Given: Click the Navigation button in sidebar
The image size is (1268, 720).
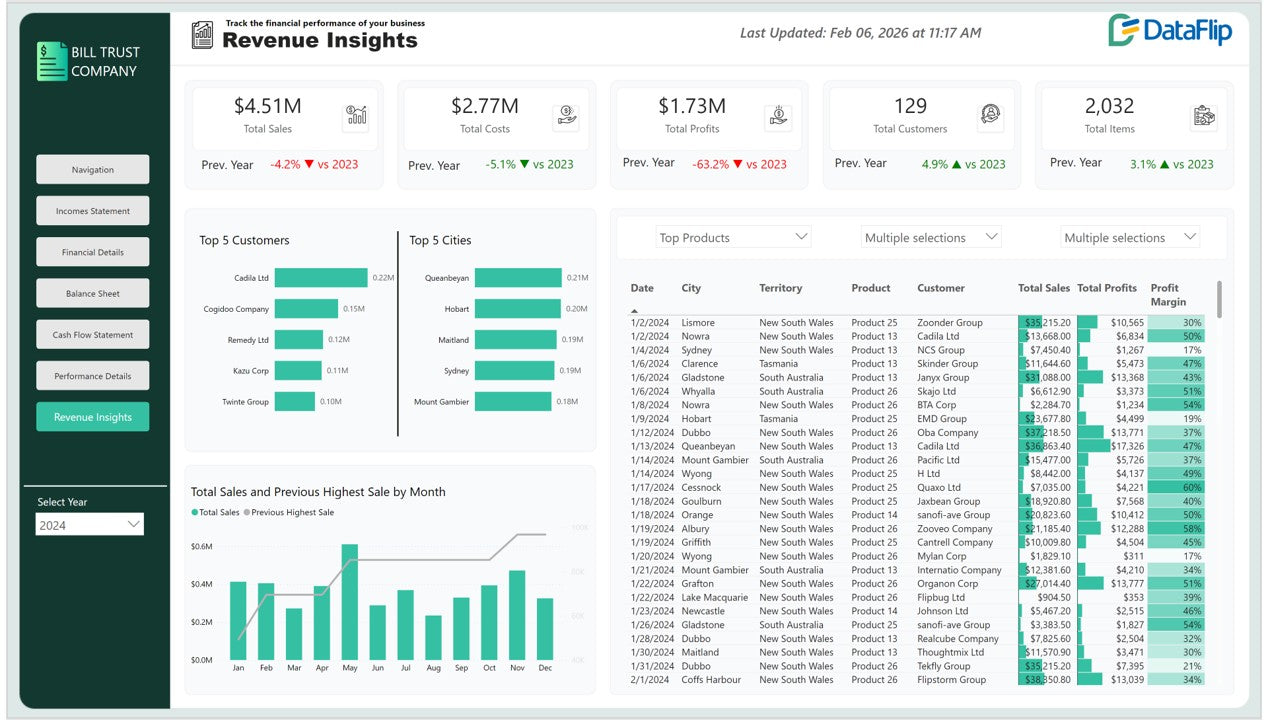Looking at the screenshot, I should click(x=93, y=170).
